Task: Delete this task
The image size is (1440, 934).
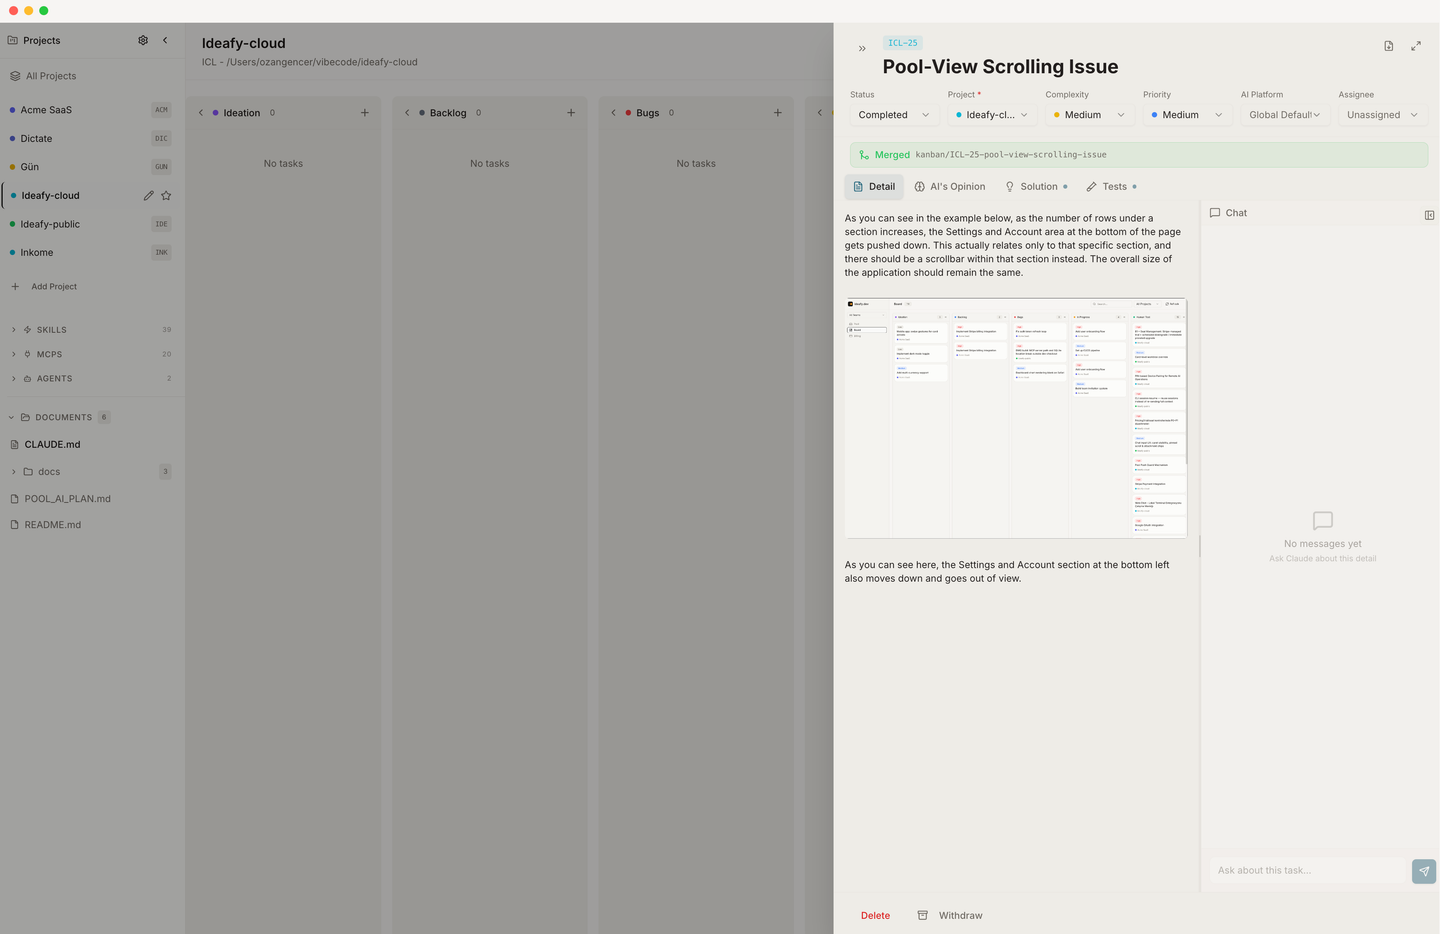Action: click(875, 916)
